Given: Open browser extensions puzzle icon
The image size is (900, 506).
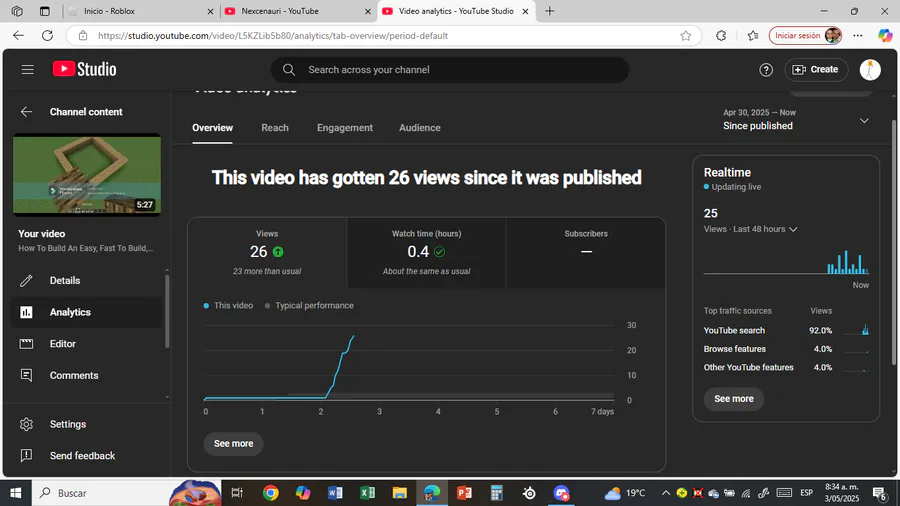Looking at the screenshot, I should click(x=721, y=36).
